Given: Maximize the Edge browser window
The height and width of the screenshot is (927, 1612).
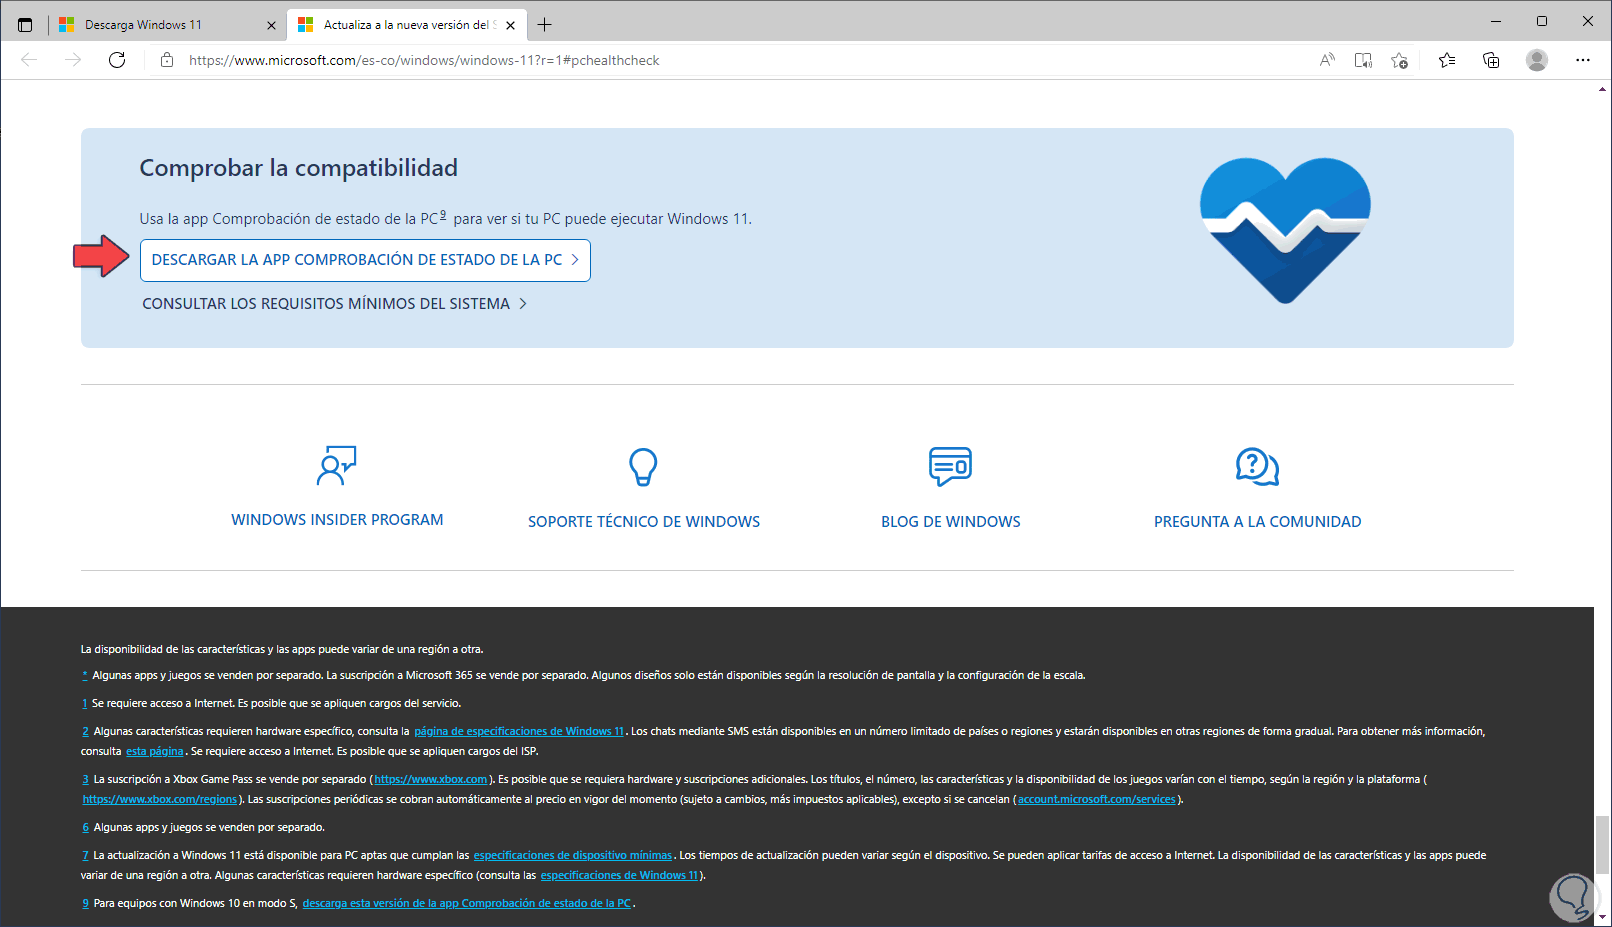Looking at the screenshot, I should tap(1542, 21).
